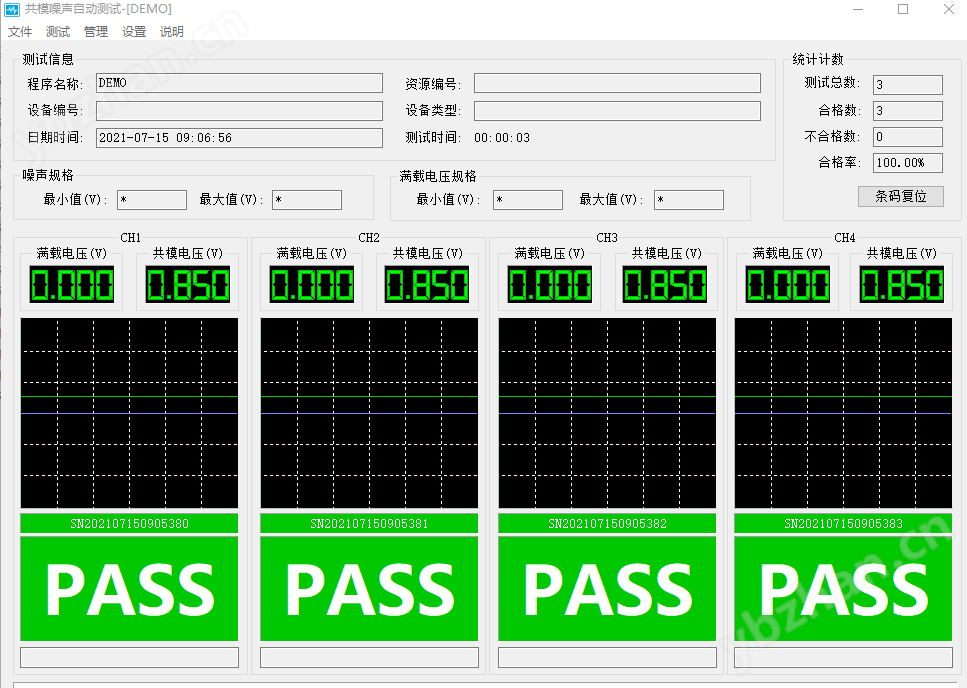Open the 文件 menu

(x=20, y=32)
